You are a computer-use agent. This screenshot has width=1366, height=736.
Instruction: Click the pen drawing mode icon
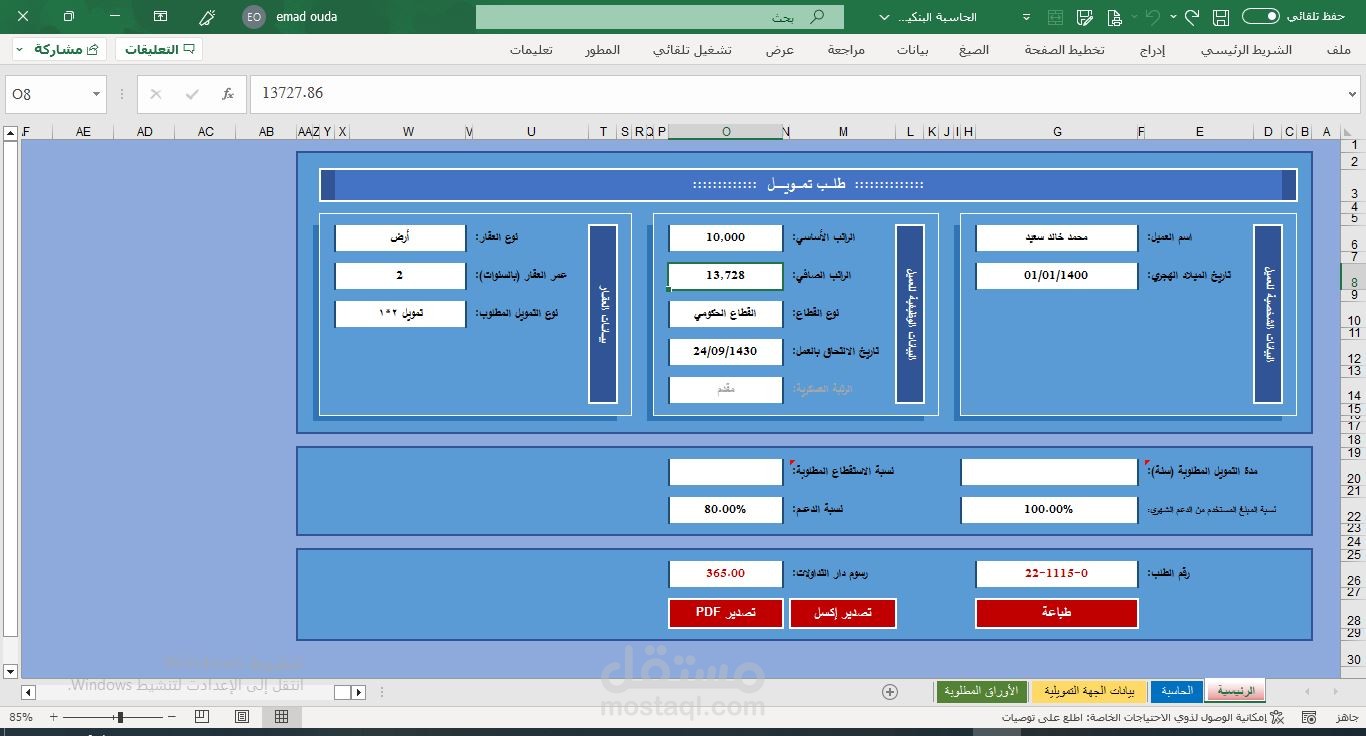point(207,17)
